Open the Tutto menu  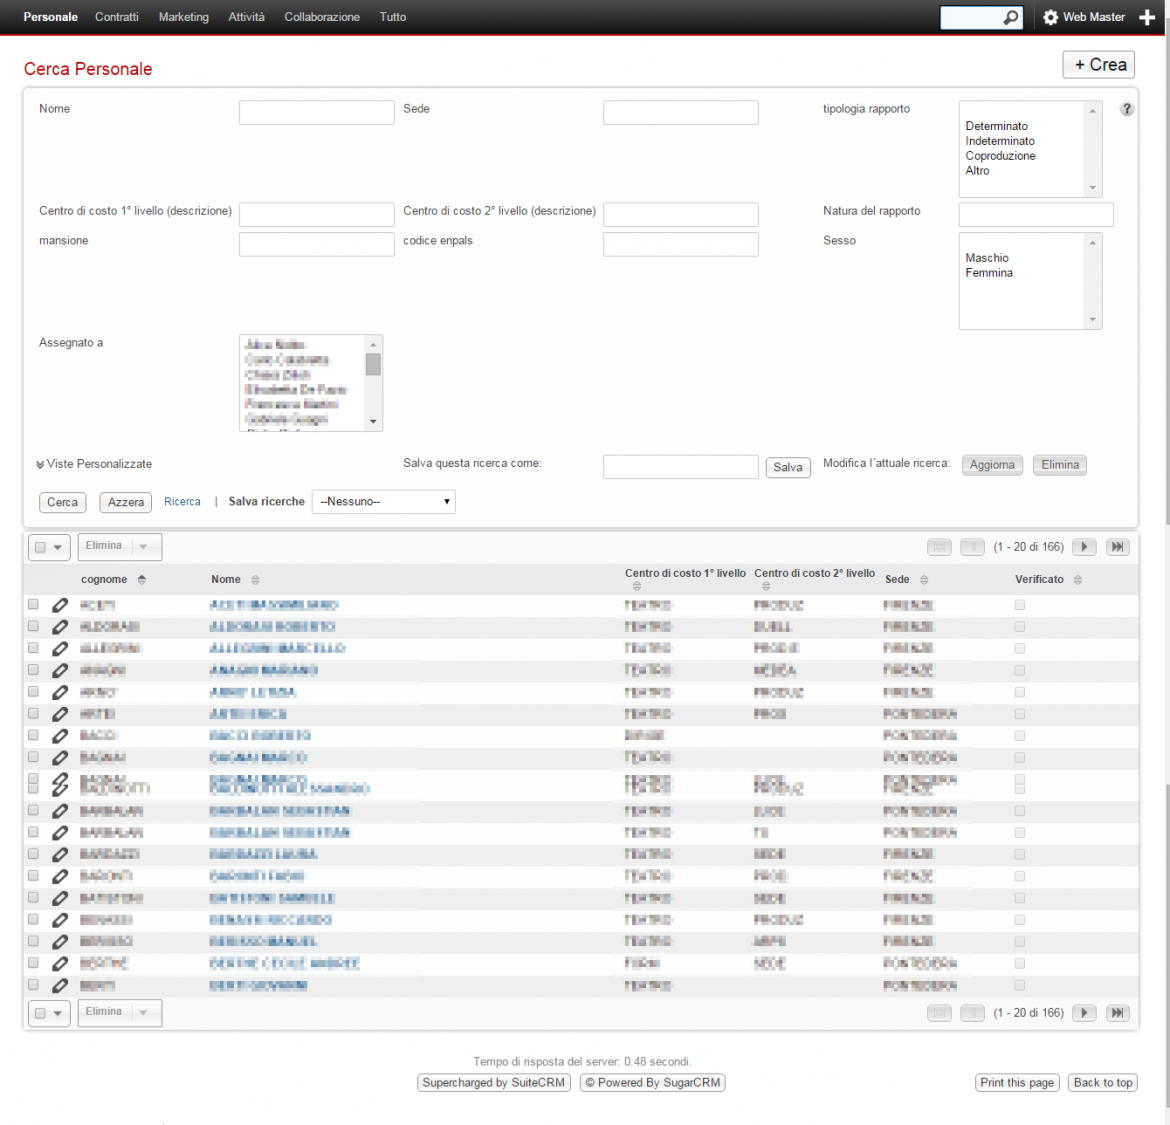coord(392,17)
